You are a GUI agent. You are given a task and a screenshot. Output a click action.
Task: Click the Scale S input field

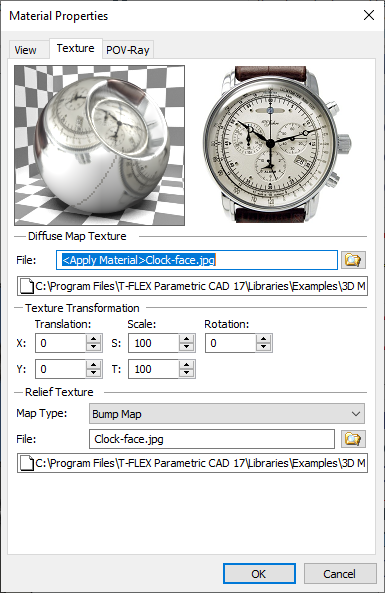tap(154, 343)
